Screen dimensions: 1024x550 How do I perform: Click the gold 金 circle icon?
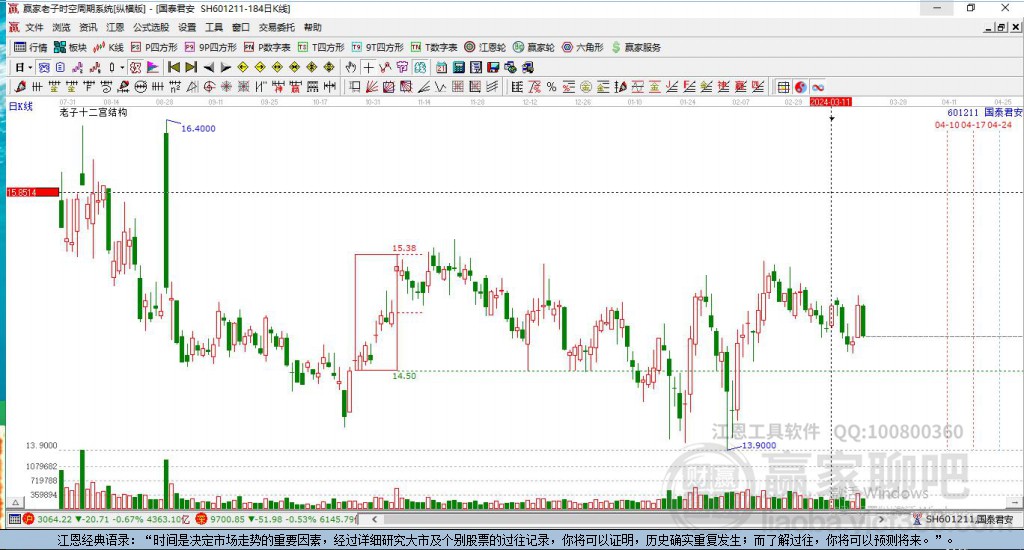pyautogui.click(x=586, y=87)
